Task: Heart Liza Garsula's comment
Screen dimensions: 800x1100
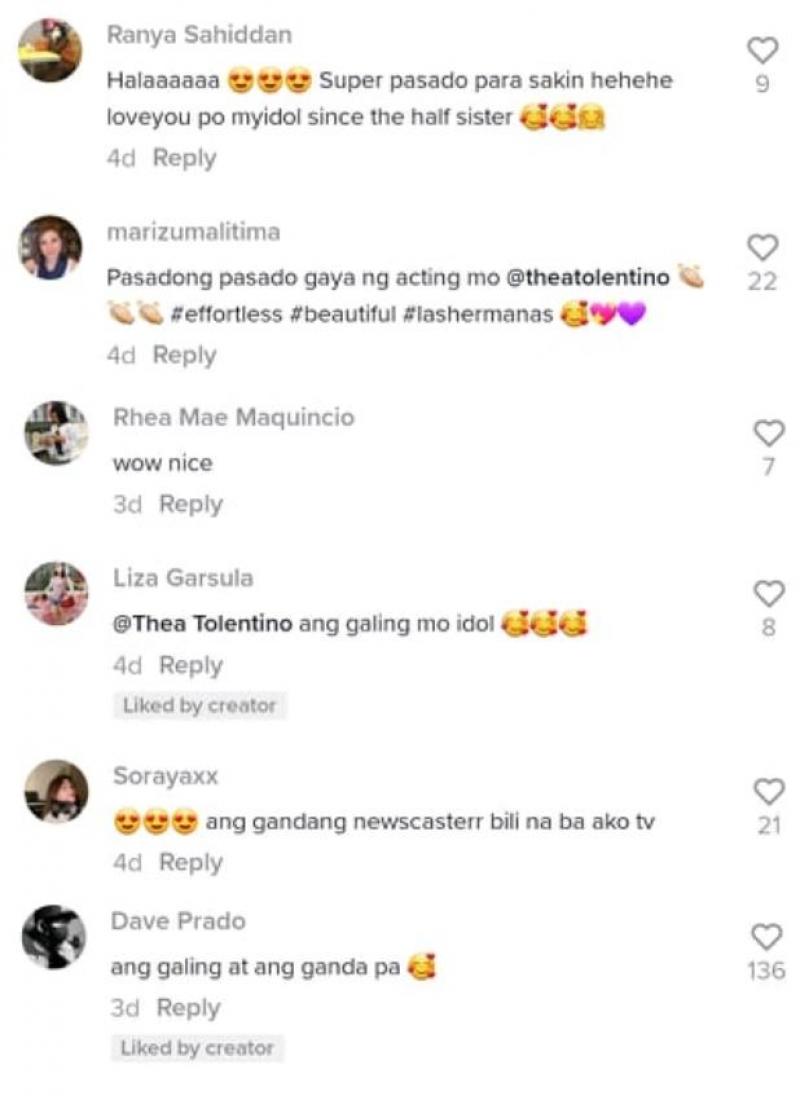Action: point(768,594)
